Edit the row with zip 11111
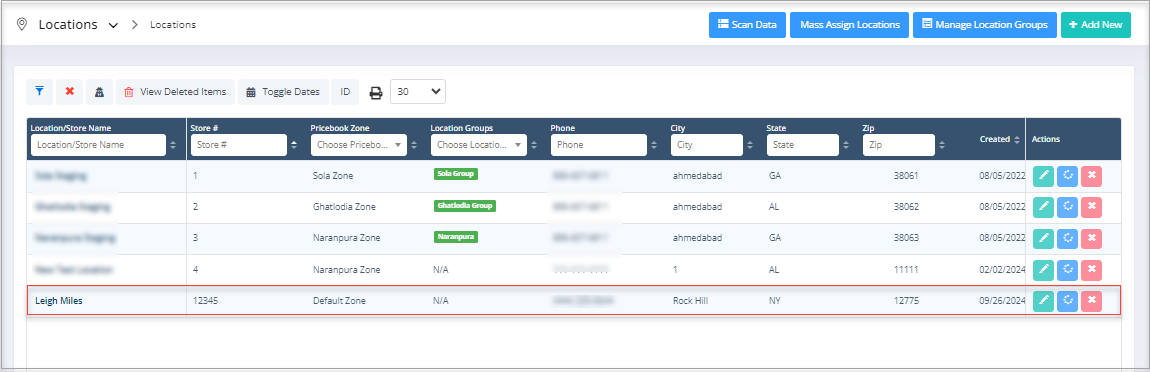Image resolution: width=1150 pixels, height=372 pixels. pyautogui.click(x=1043, y=269)
